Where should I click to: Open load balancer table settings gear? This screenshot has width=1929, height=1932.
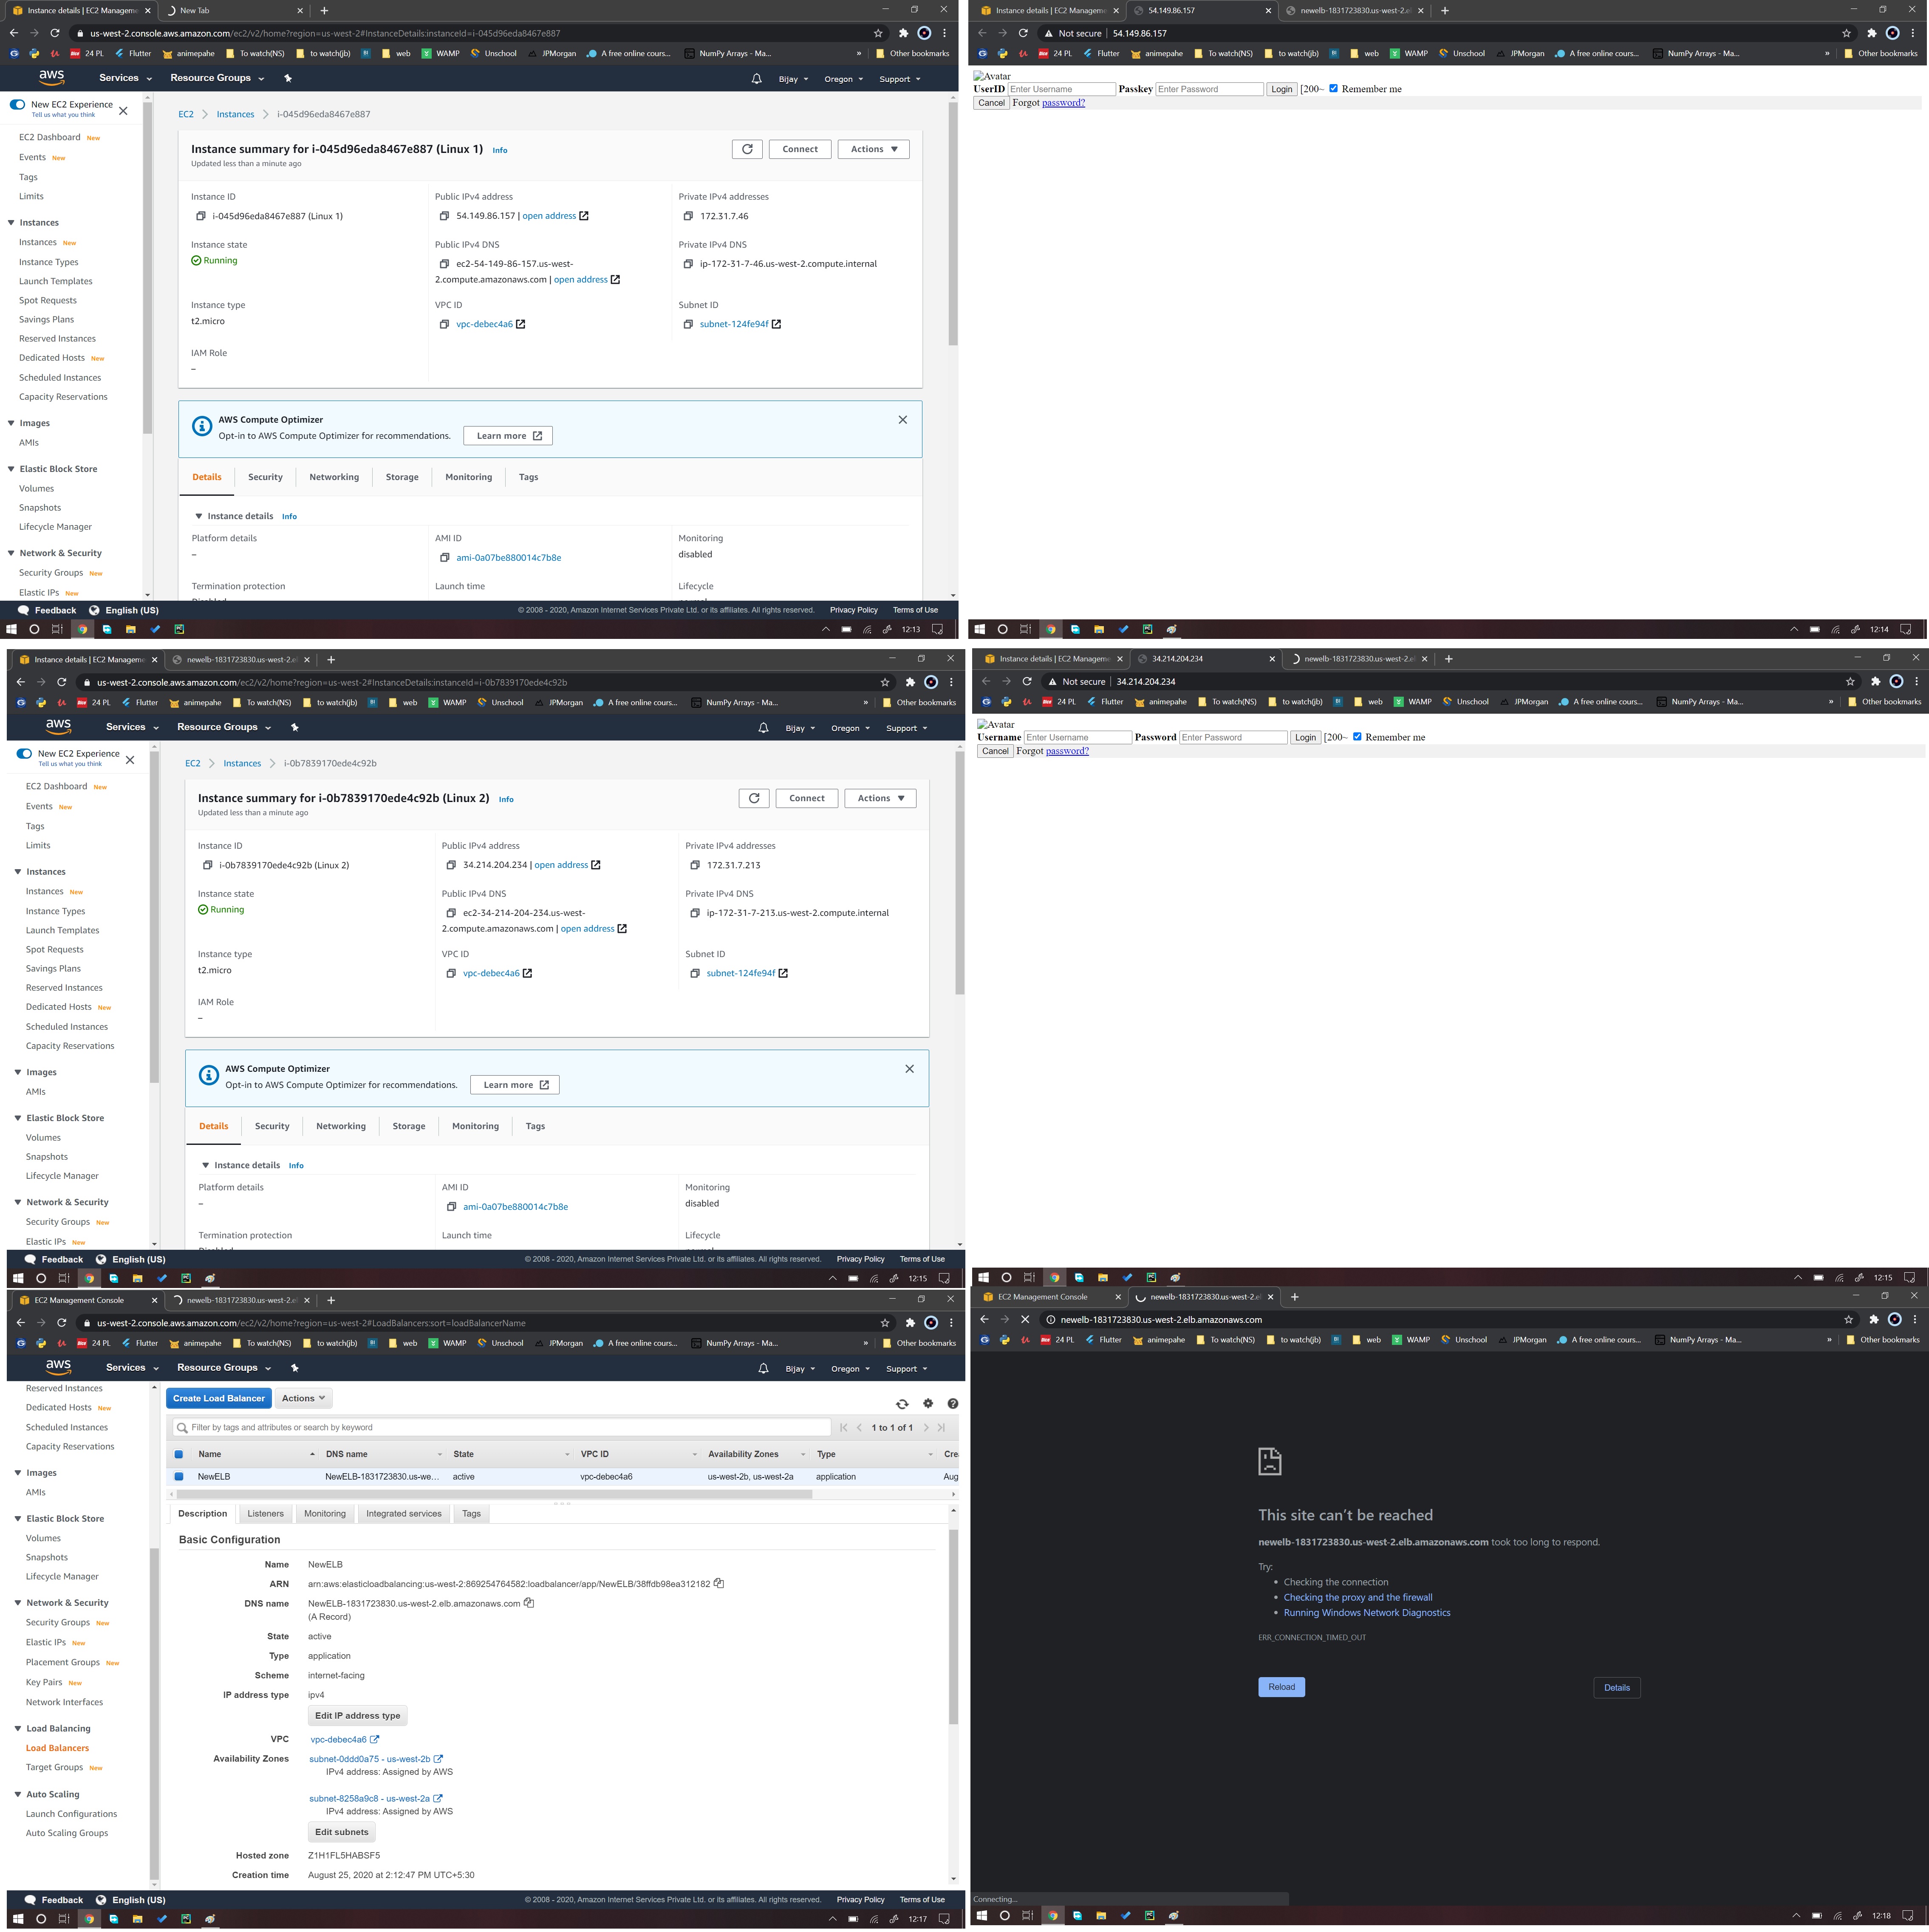pos(927,1403)
